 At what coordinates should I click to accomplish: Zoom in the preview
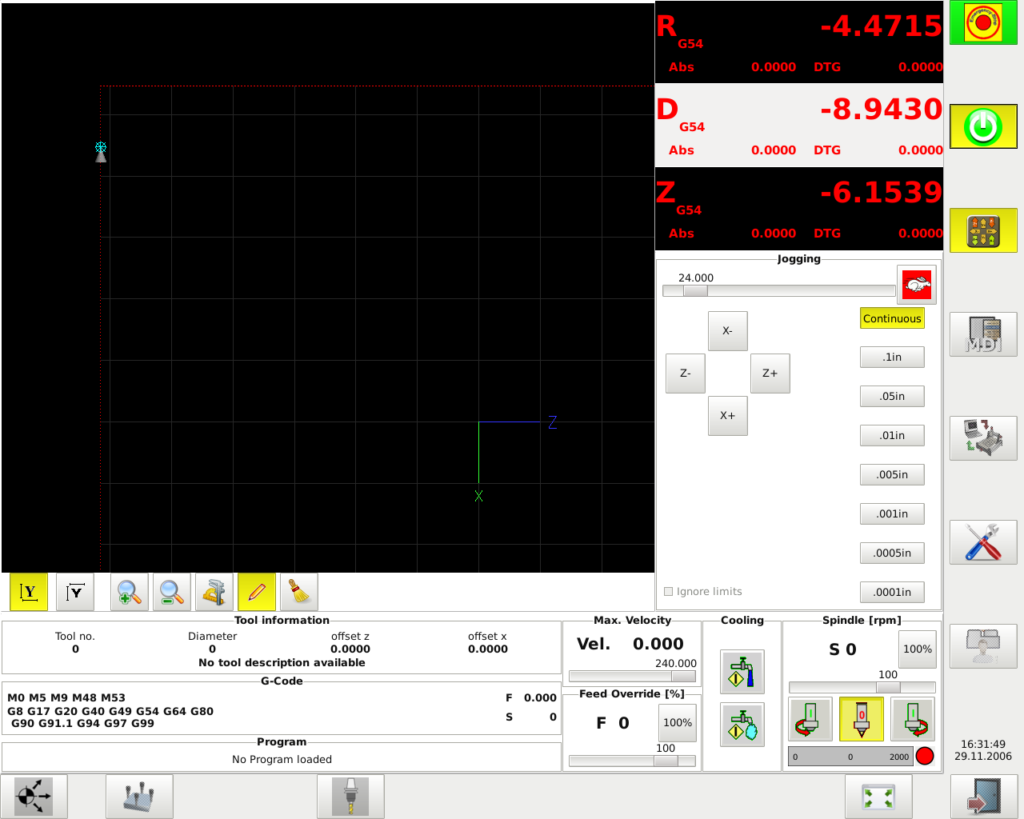(x=129, y=592)
